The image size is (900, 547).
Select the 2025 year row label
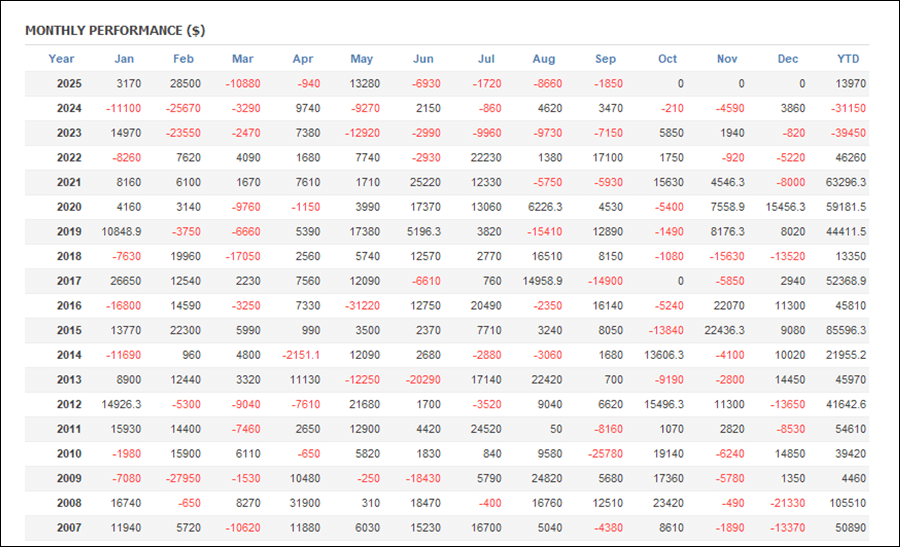[x=68, y=84]
